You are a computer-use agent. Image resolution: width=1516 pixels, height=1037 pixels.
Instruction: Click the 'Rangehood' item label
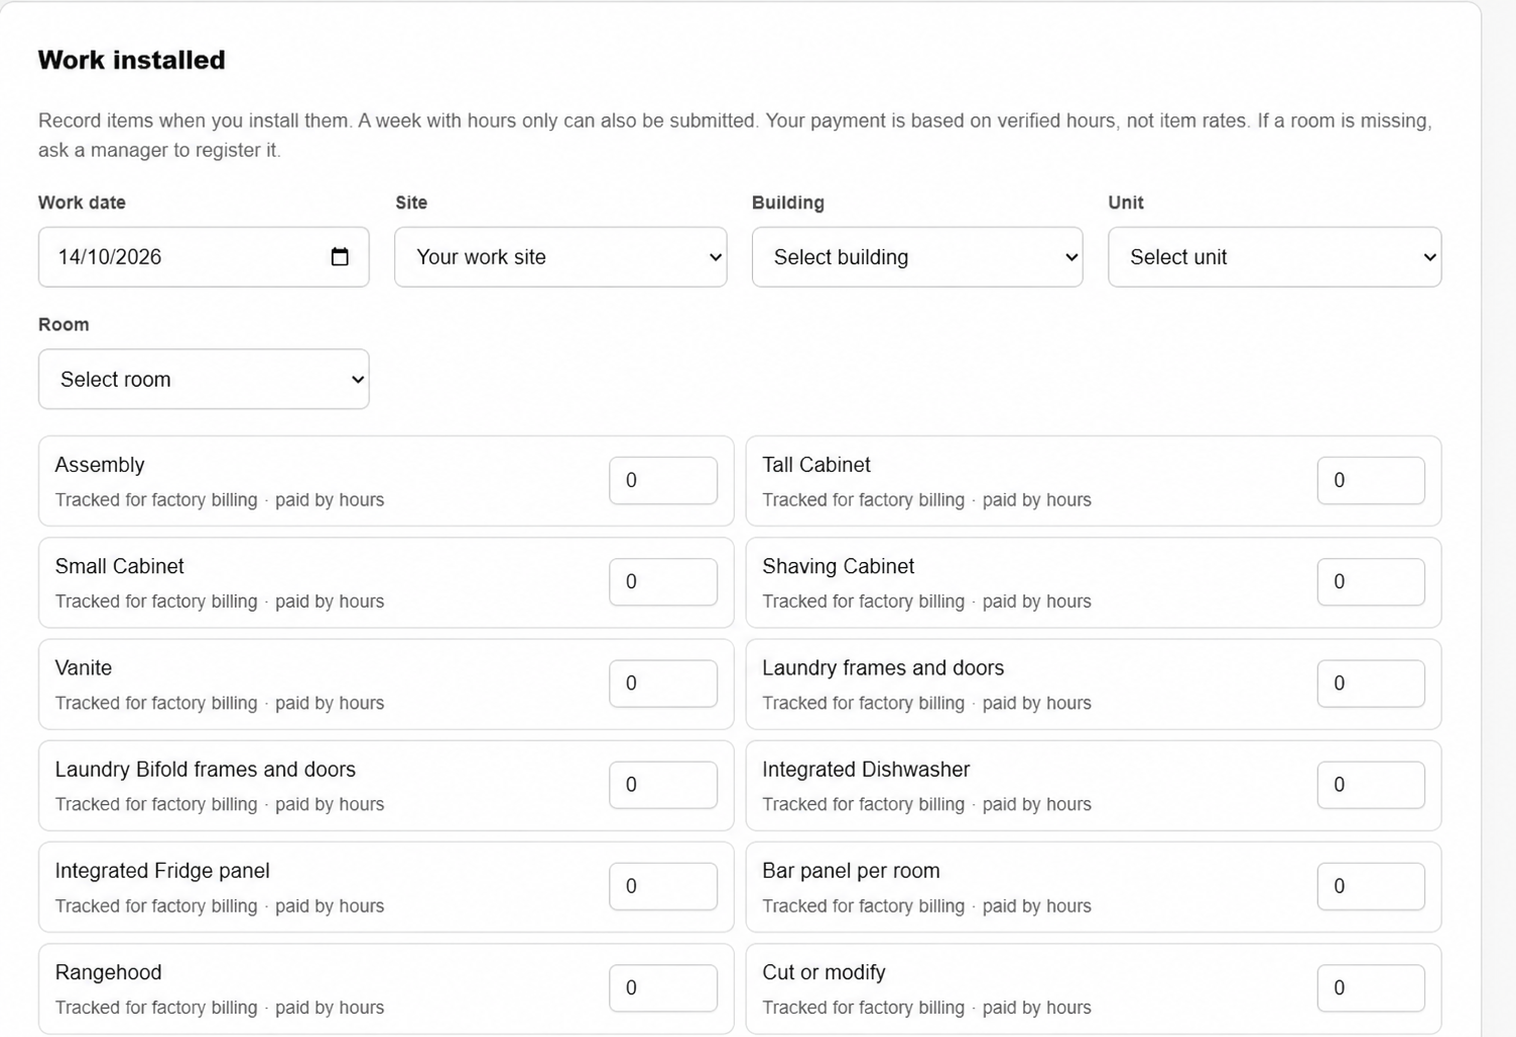108,972
